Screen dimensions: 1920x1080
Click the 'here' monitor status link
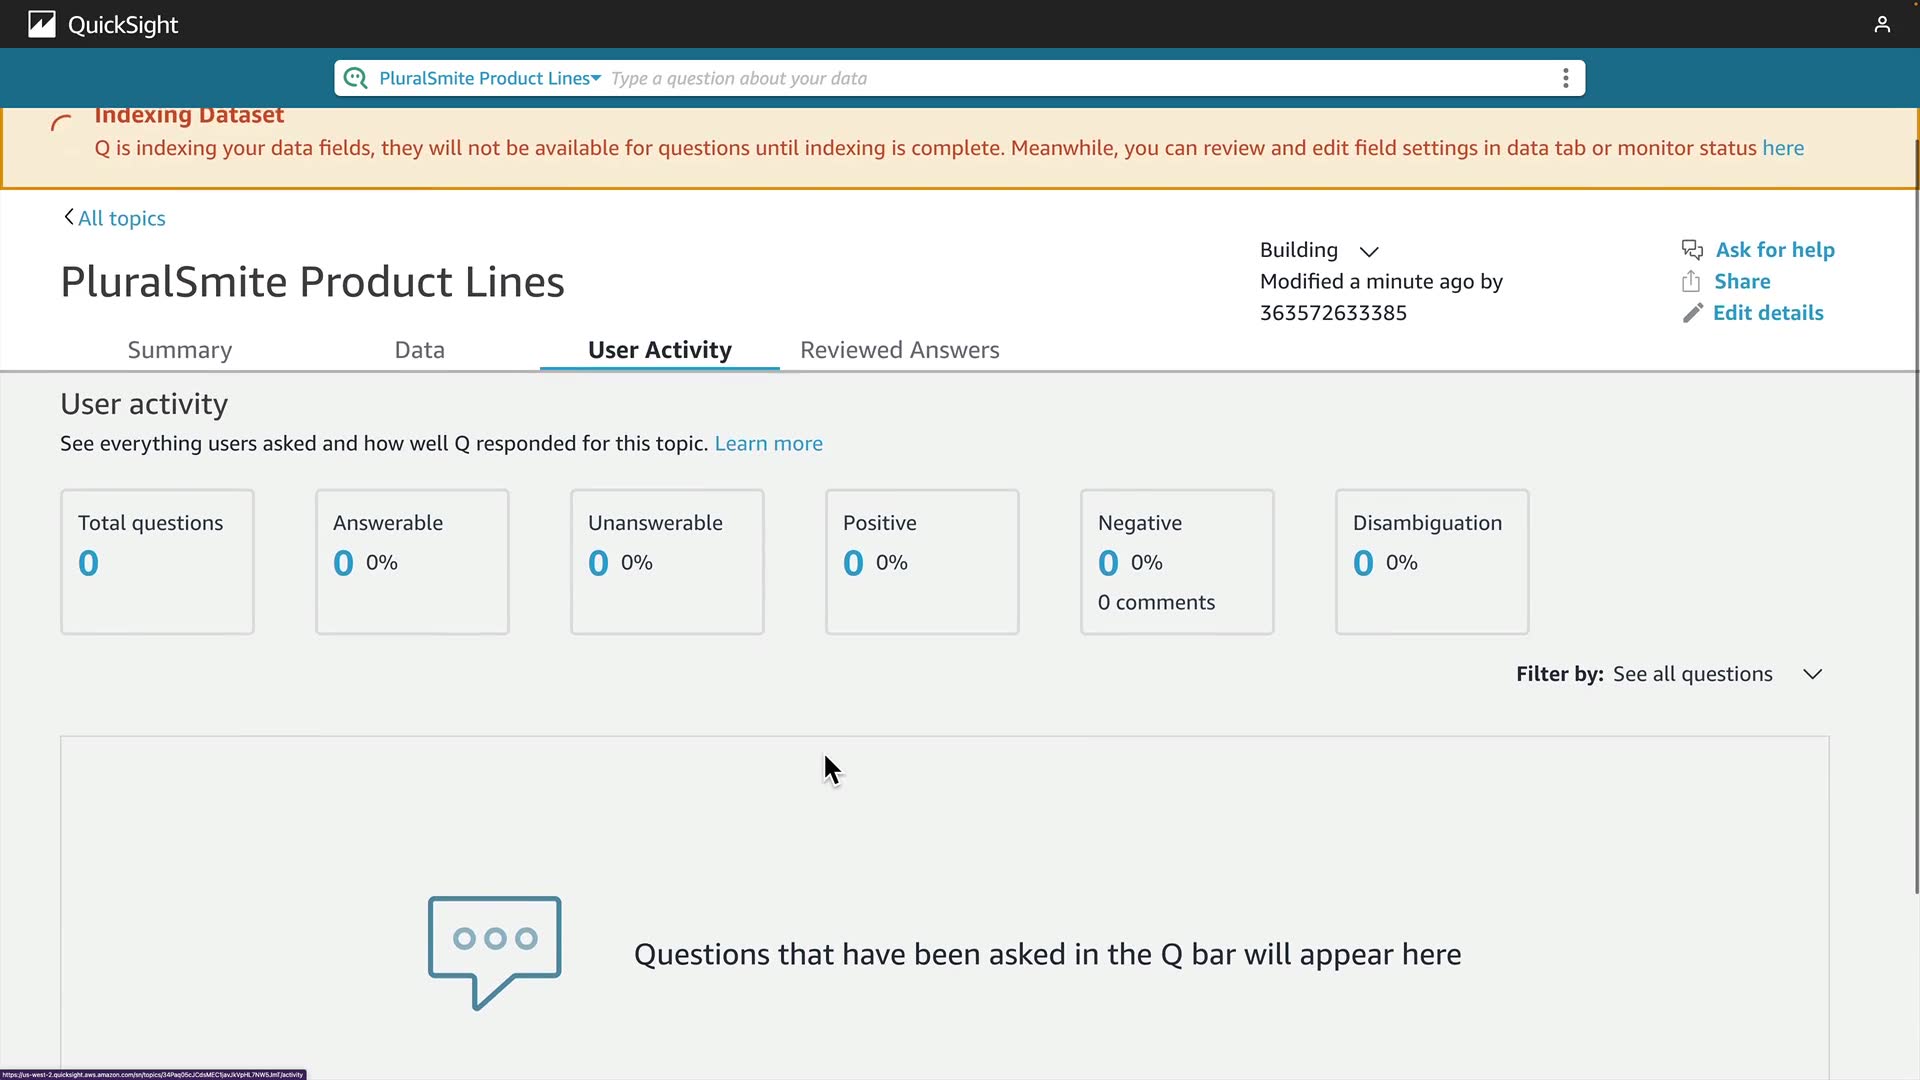pyautogui.click(x=1782, y=148)
